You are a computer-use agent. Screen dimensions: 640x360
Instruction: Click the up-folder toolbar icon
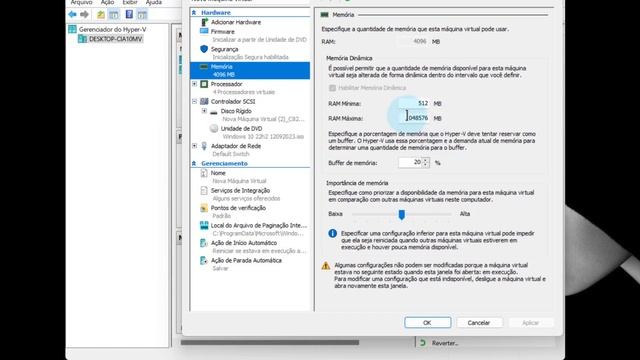(x=101, y=15)
